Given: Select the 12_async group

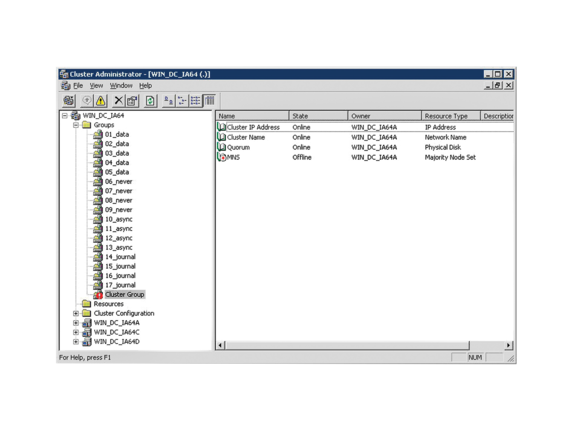Looking at the screenshot, I should coord(118,238).
